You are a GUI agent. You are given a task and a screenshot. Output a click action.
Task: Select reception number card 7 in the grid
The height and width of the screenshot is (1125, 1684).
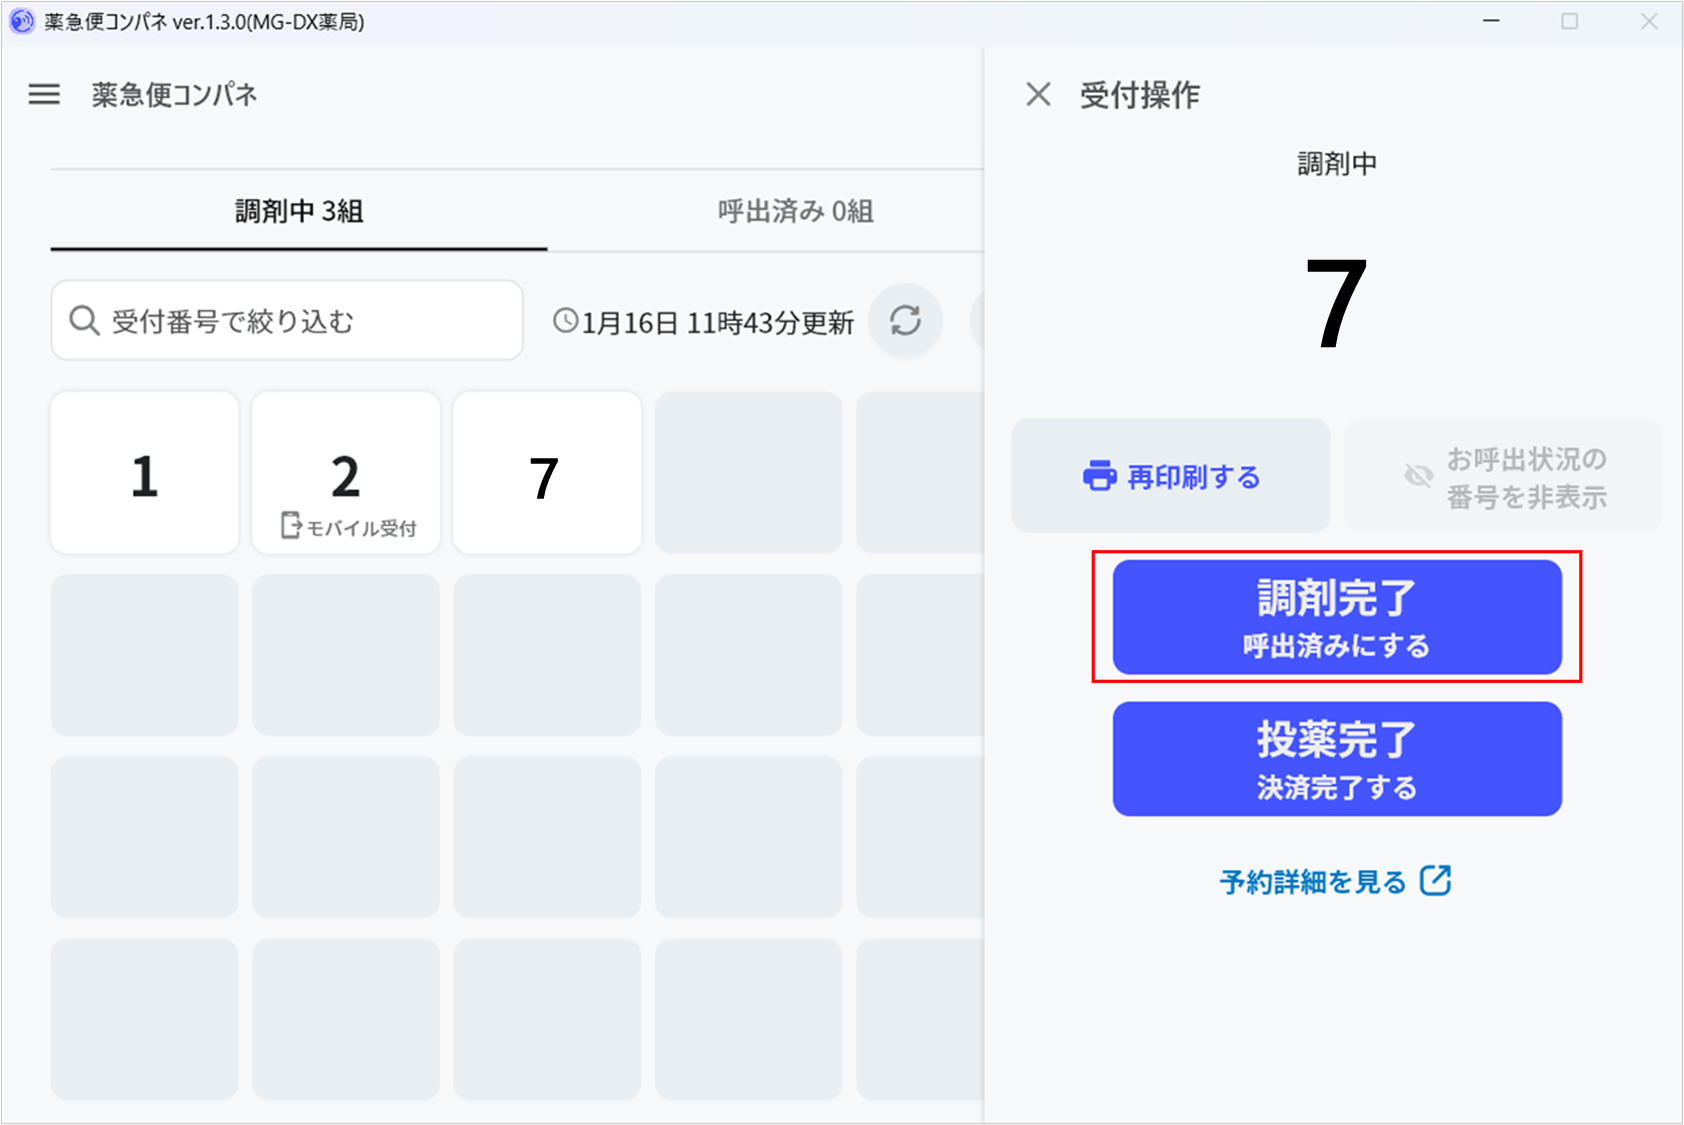(546, 473)
